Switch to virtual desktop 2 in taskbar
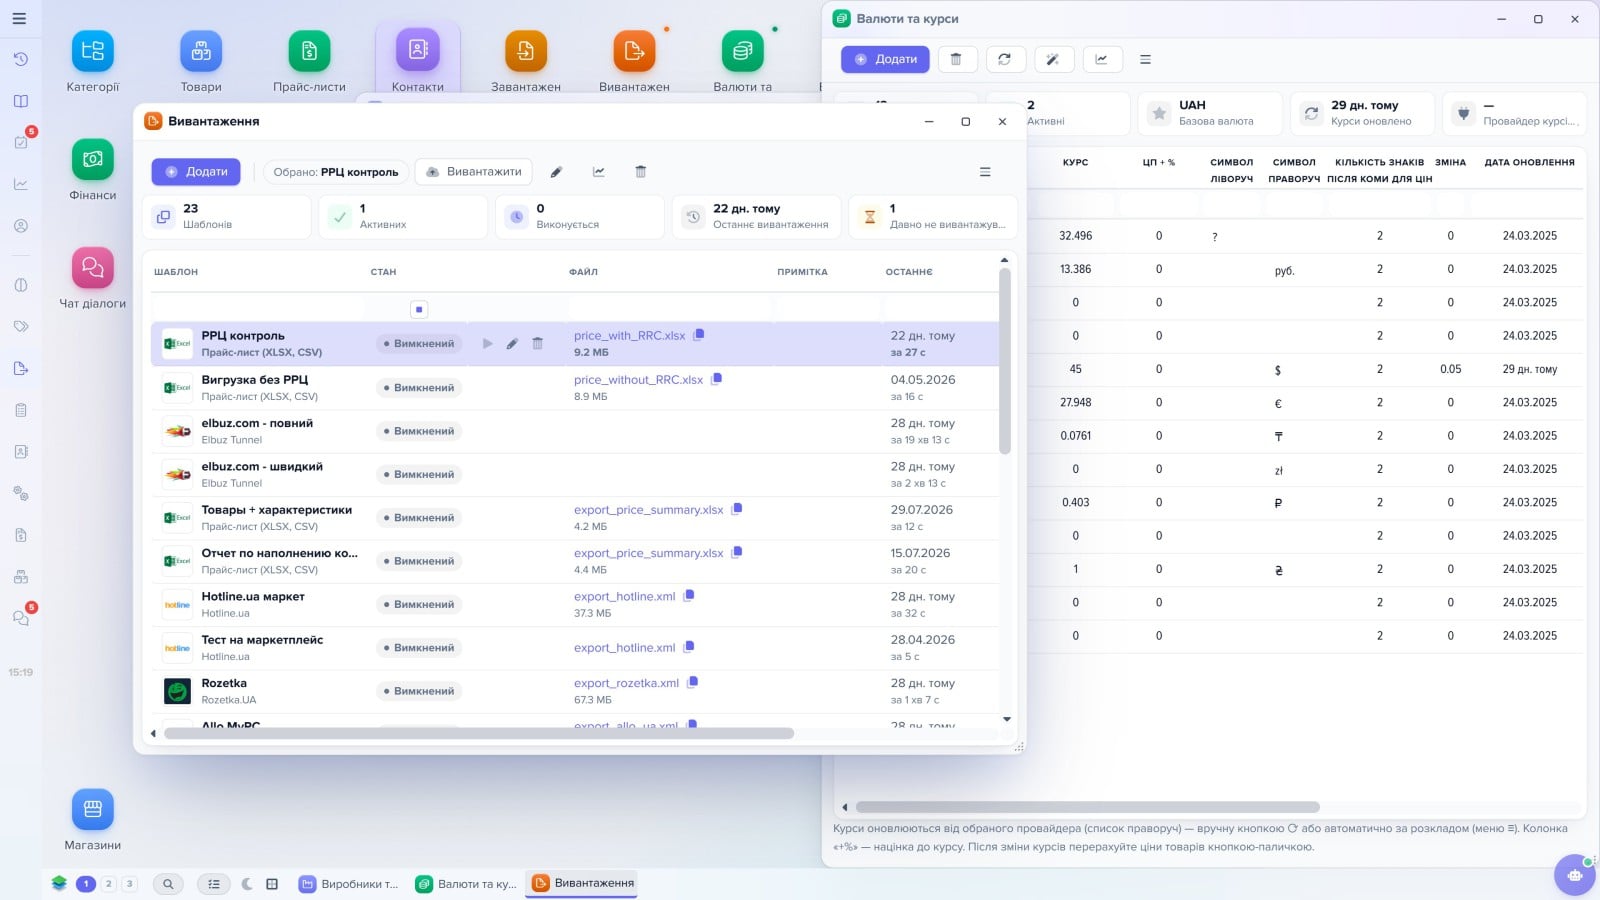 coord(109,884)
